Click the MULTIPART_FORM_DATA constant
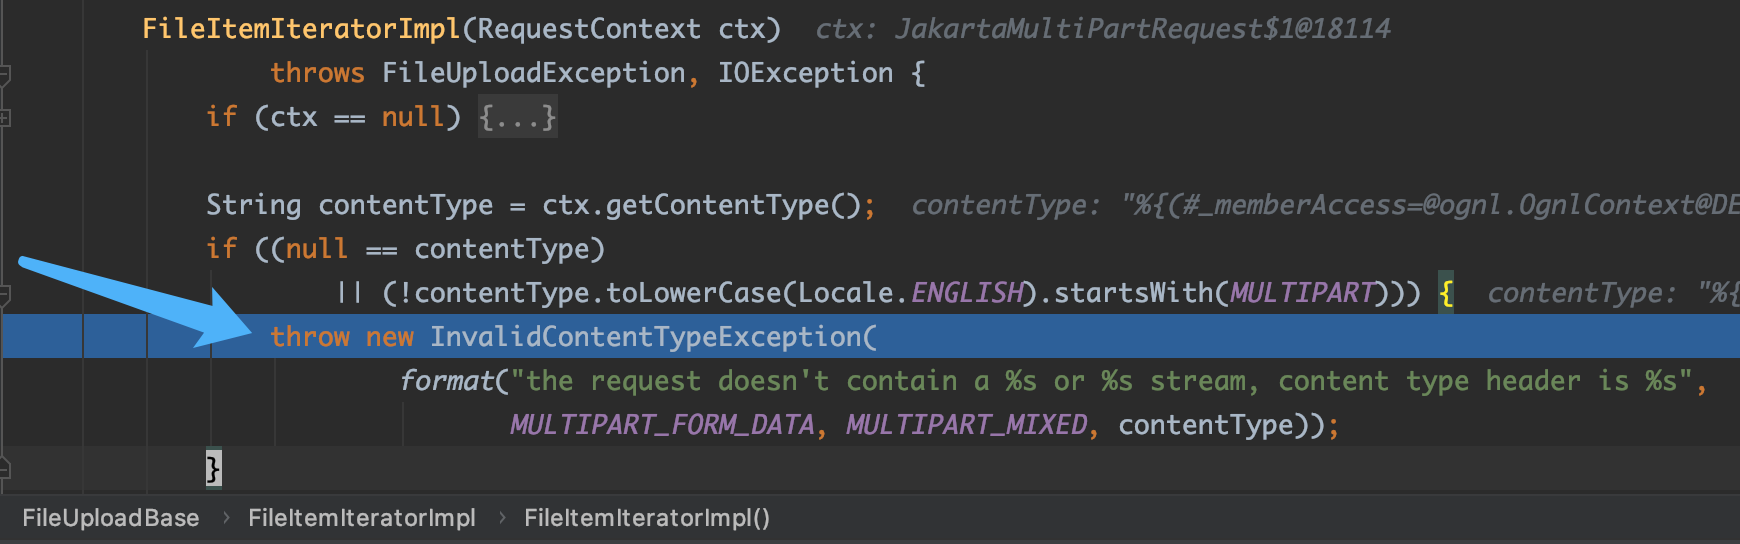The height and width of the screenshot is (544, 1740). point(662,425)
